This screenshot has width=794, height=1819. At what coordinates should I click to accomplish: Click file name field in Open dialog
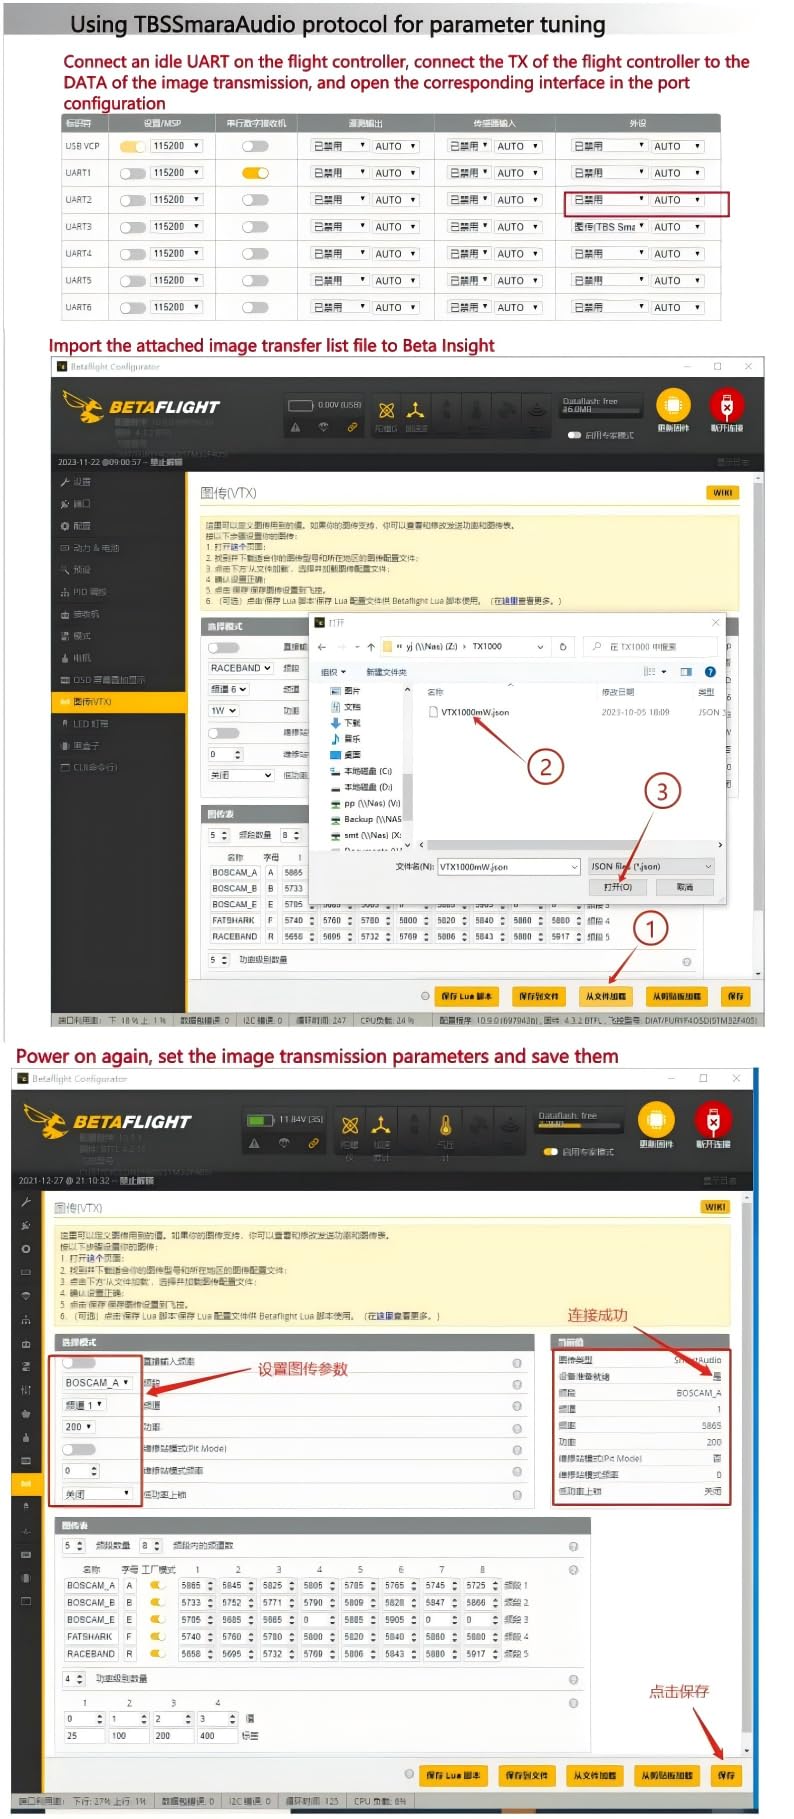pos(509,867)
